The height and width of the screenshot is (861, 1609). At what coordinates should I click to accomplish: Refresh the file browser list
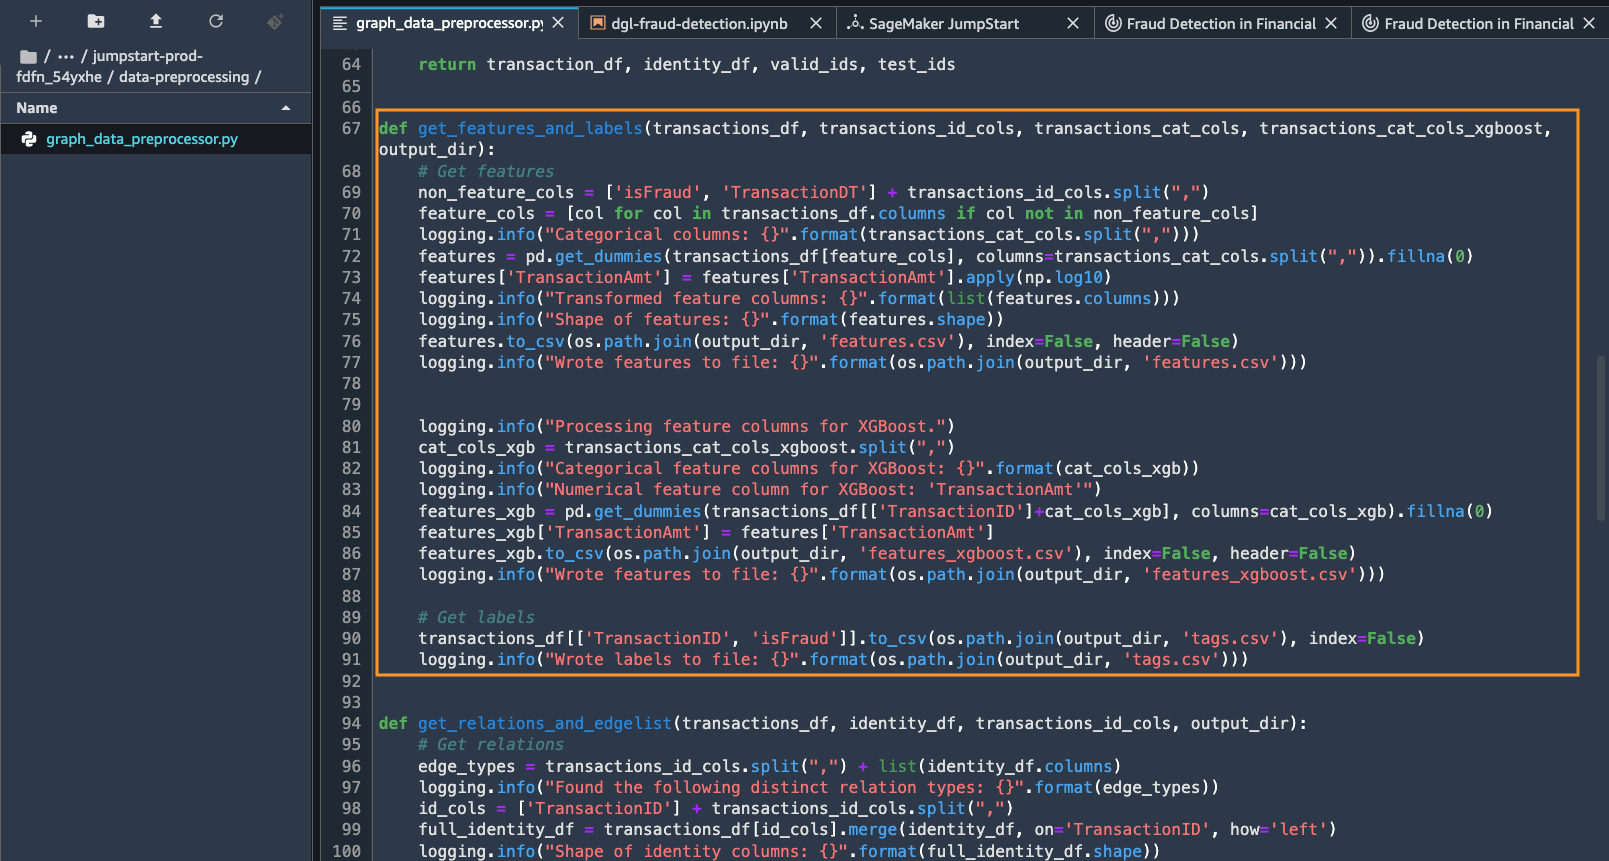tap(216, 21)
